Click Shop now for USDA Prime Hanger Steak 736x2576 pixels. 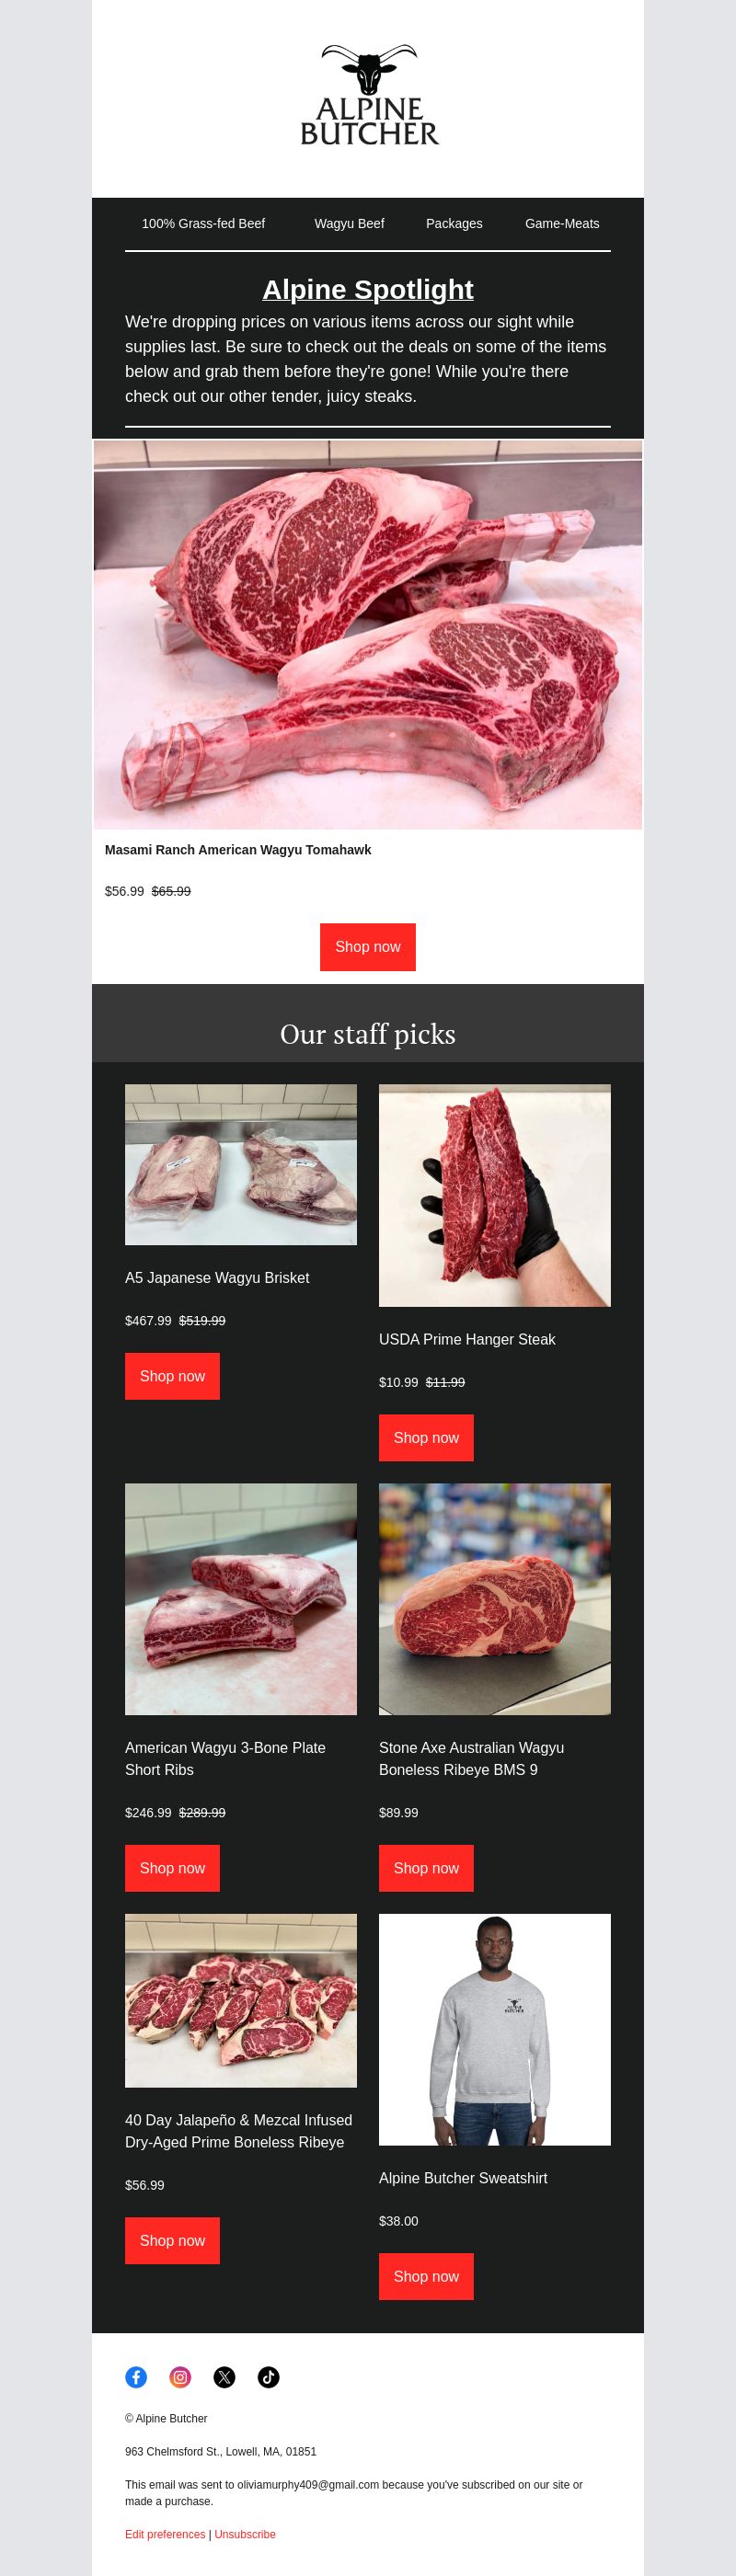pyautogui.click(x=426, y=1437)
